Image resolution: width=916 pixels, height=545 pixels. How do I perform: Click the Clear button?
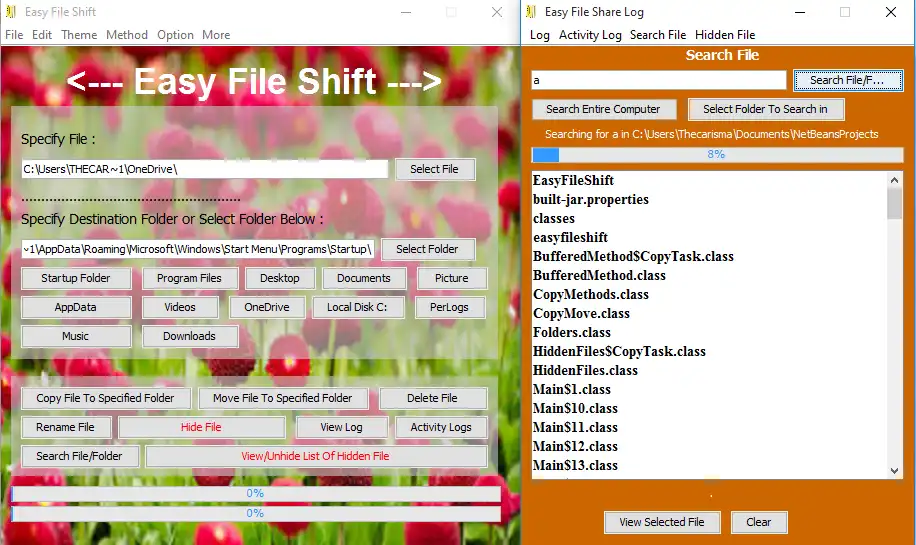[759, 522]
